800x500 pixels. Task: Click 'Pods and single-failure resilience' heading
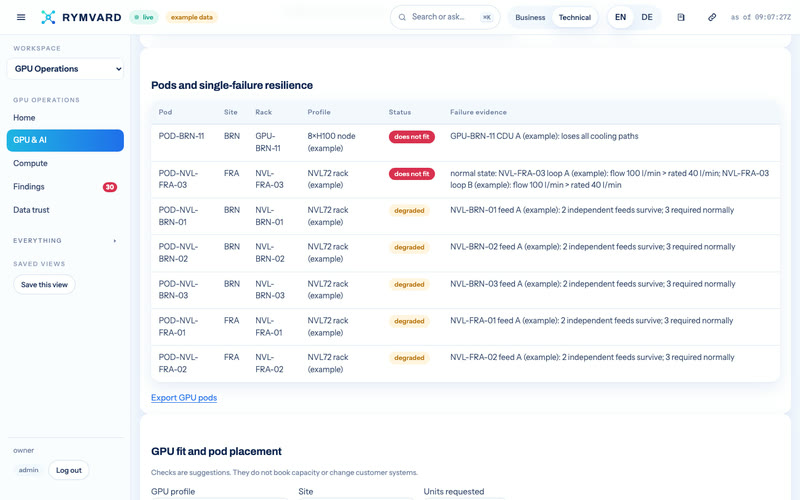click(232, 85)
